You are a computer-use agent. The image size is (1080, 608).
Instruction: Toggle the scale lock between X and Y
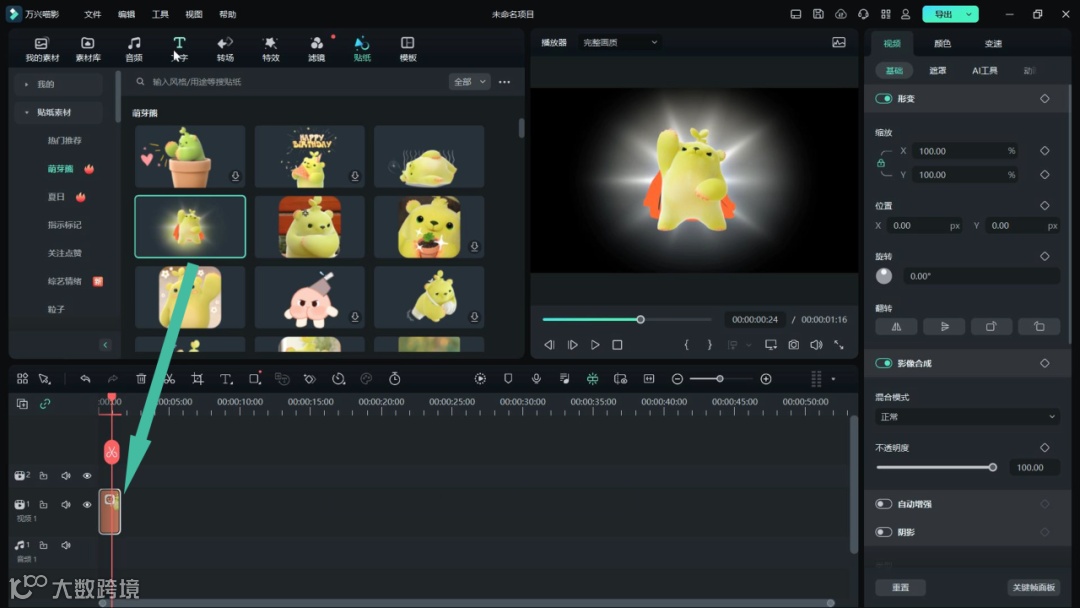[881, 163]
